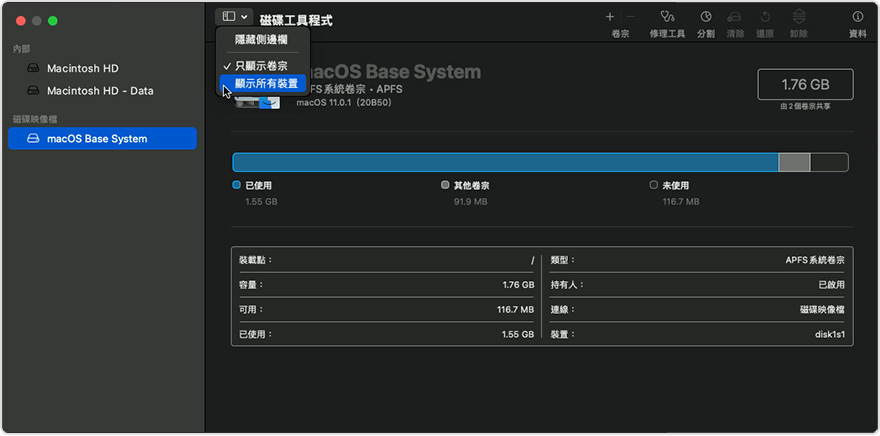Click the 磁碟映像檔 sidebar section header
880x436 pixels.
point(35,120)
